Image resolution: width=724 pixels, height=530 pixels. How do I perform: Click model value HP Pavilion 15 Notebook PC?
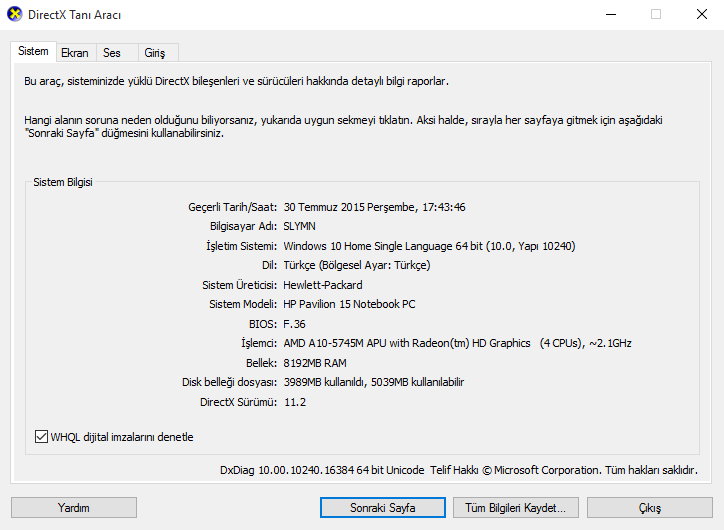coord(349,304)
